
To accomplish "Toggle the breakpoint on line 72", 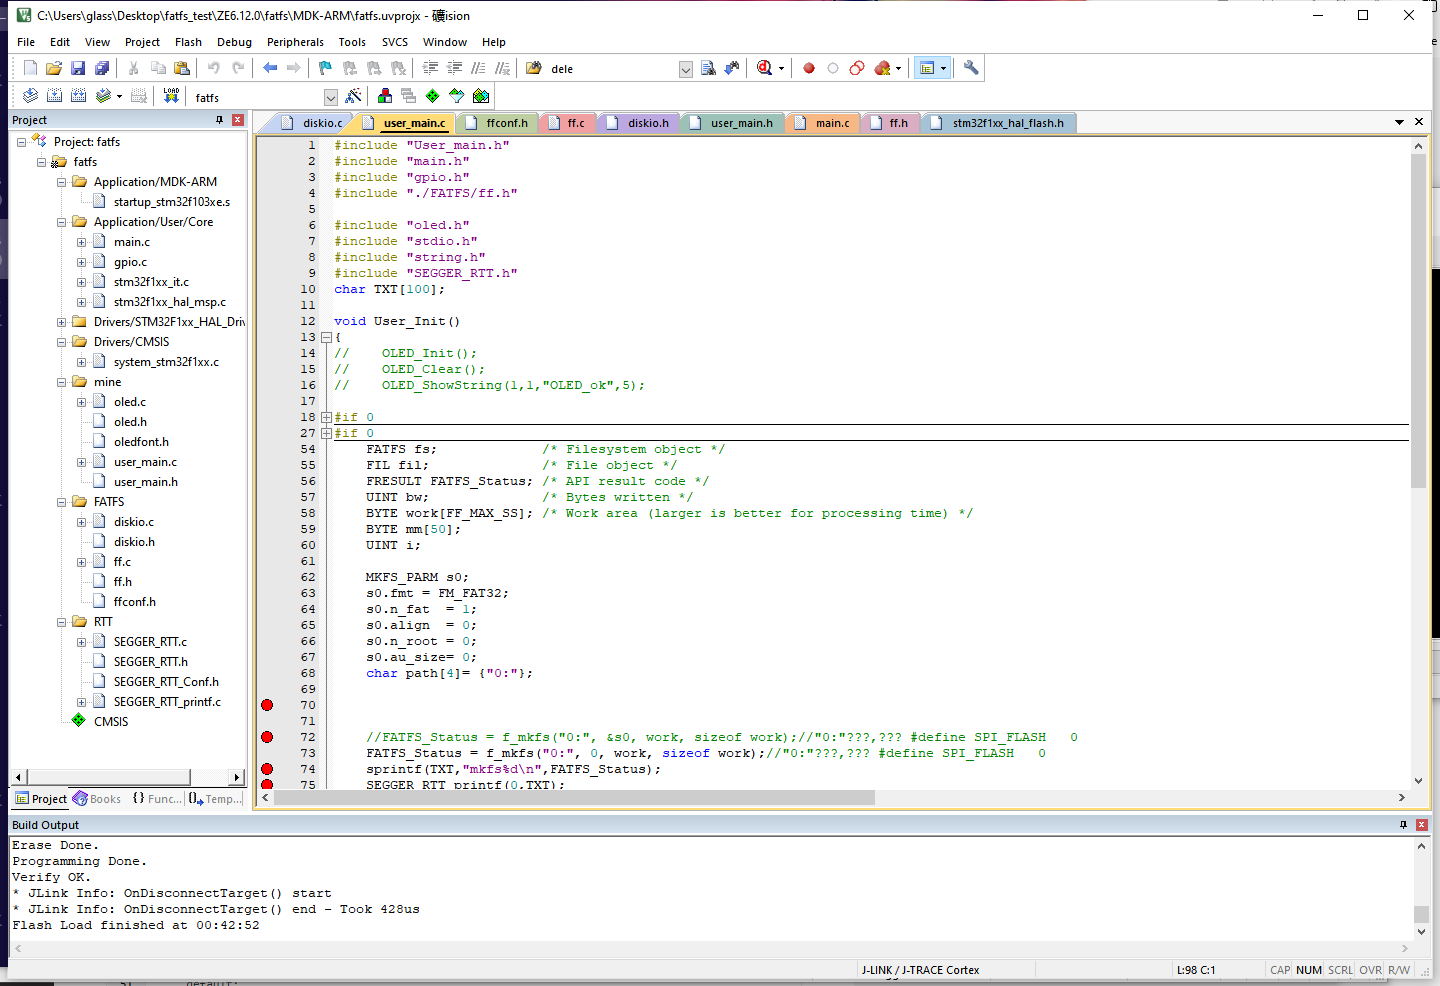I will point(267,737).
